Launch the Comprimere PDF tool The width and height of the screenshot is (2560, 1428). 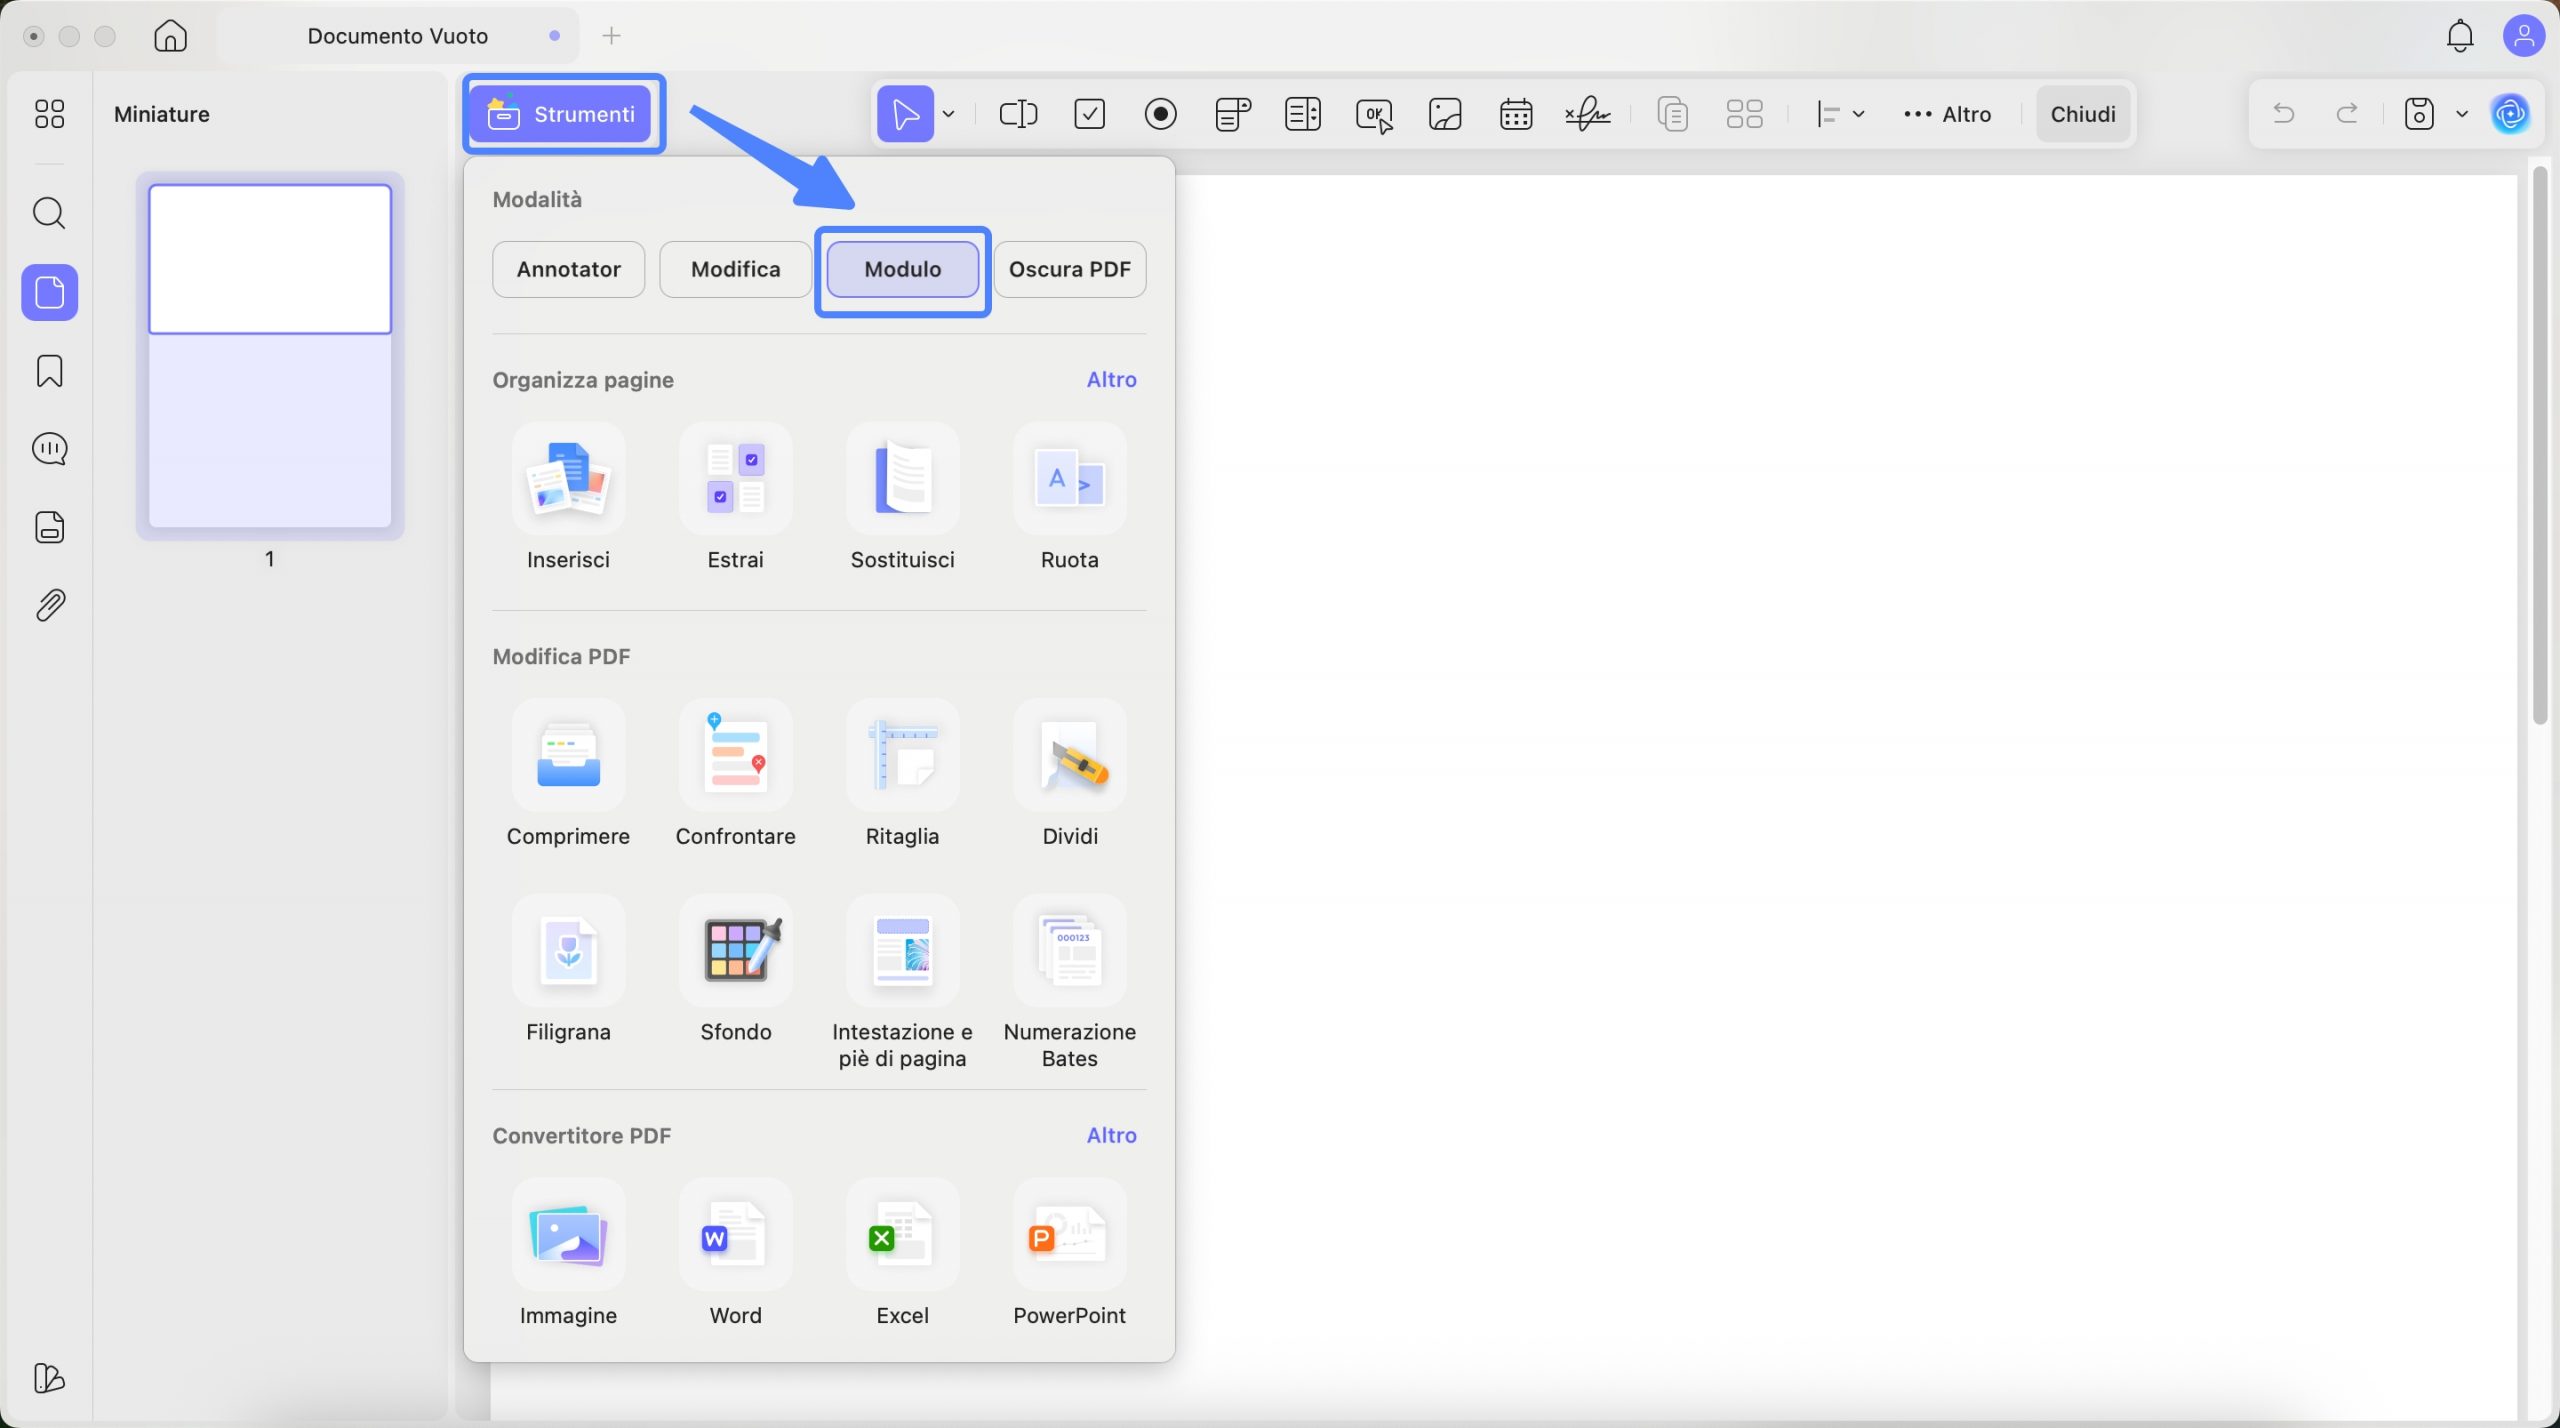(568, 774)
